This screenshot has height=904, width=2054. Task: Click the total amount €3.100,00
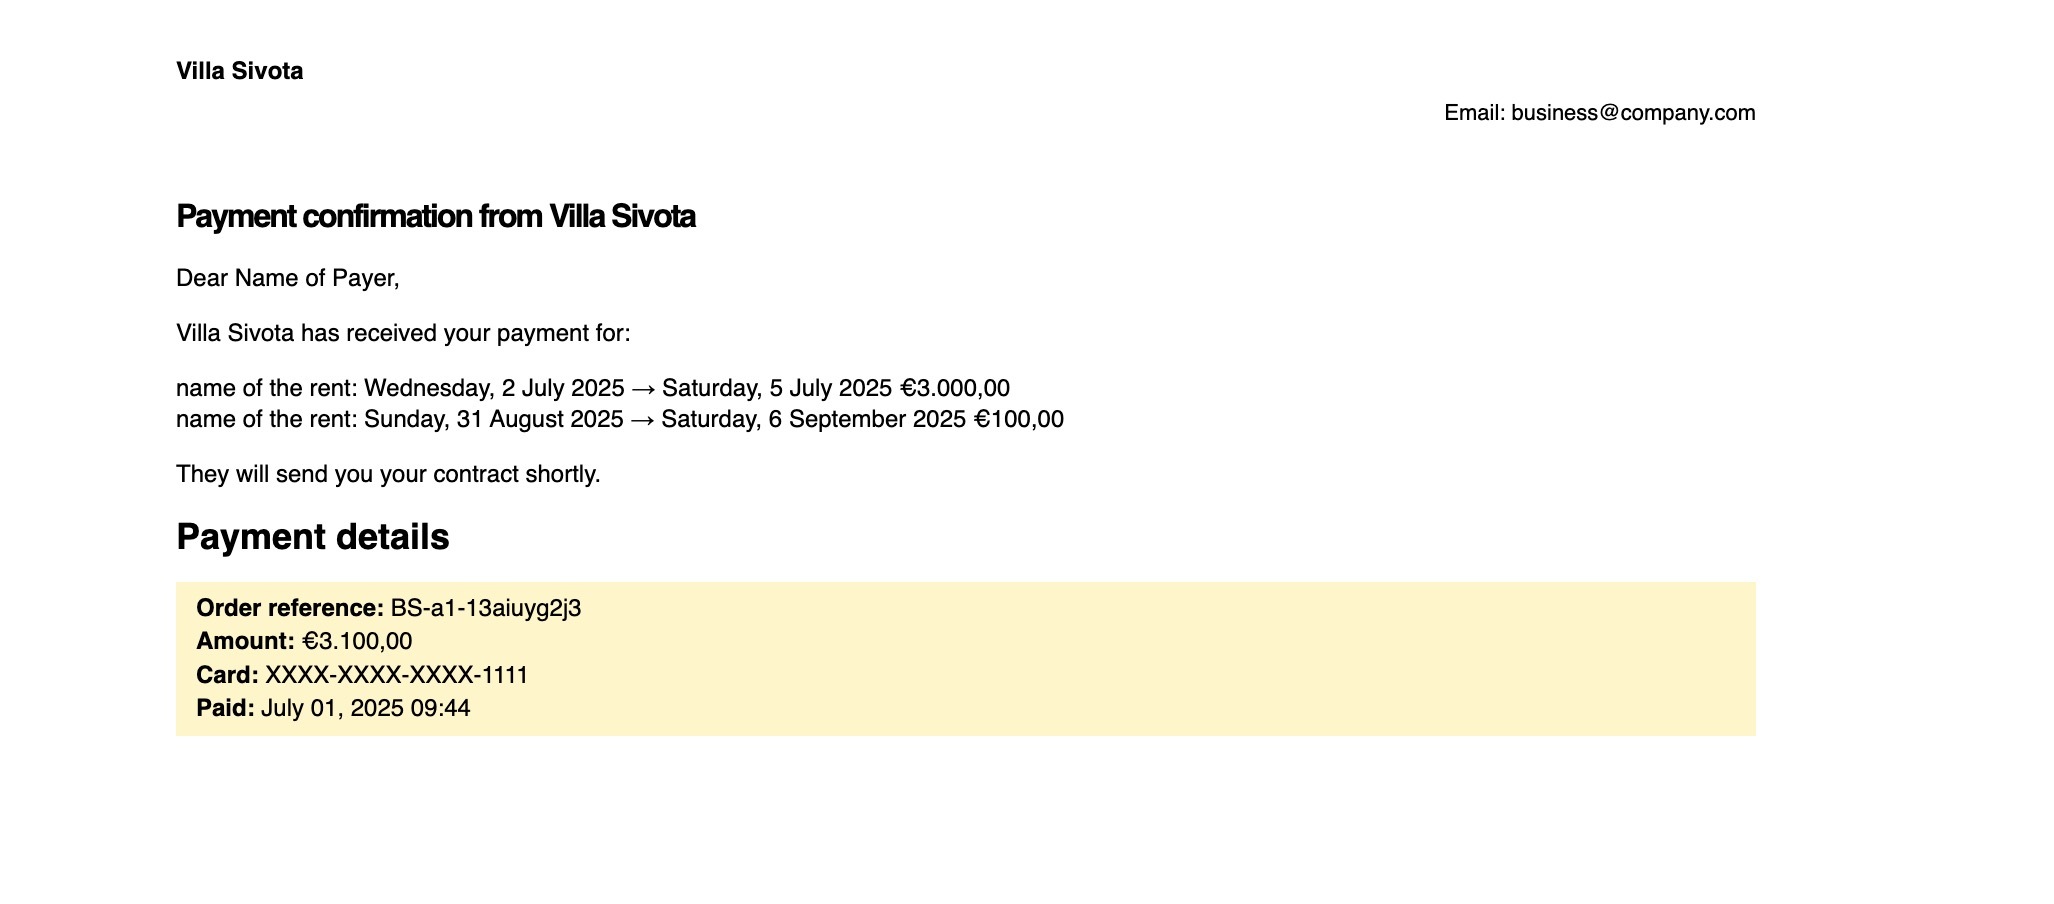[357, 641]
